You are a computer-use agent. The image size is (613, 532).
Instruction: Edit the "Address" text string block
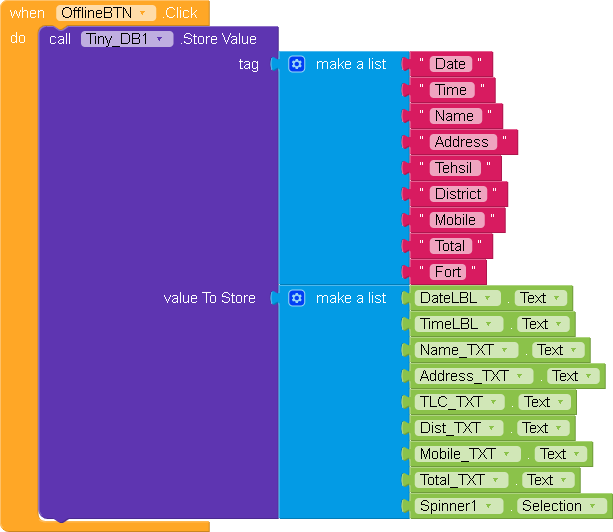[461, 142]
